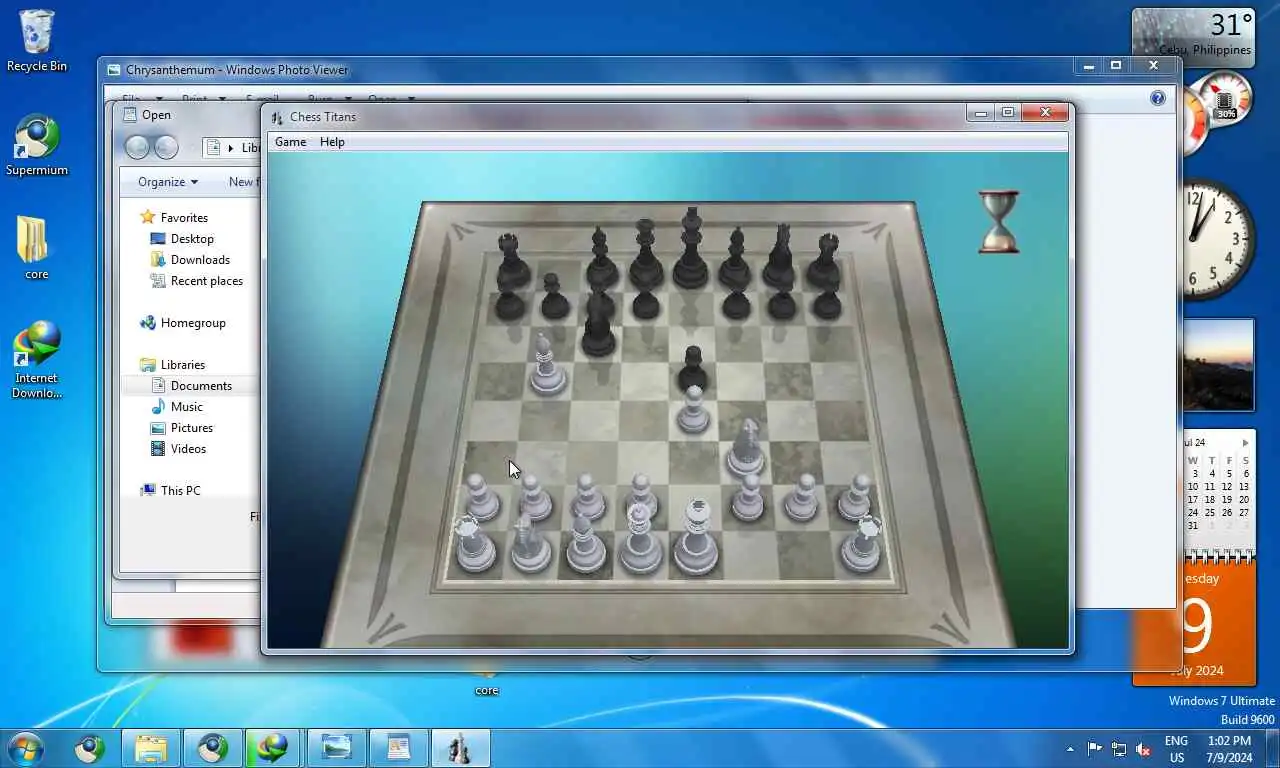This screenshot has width=1280, height=768.
Task: Select the black bishop on f8
Action: (736, 258)
